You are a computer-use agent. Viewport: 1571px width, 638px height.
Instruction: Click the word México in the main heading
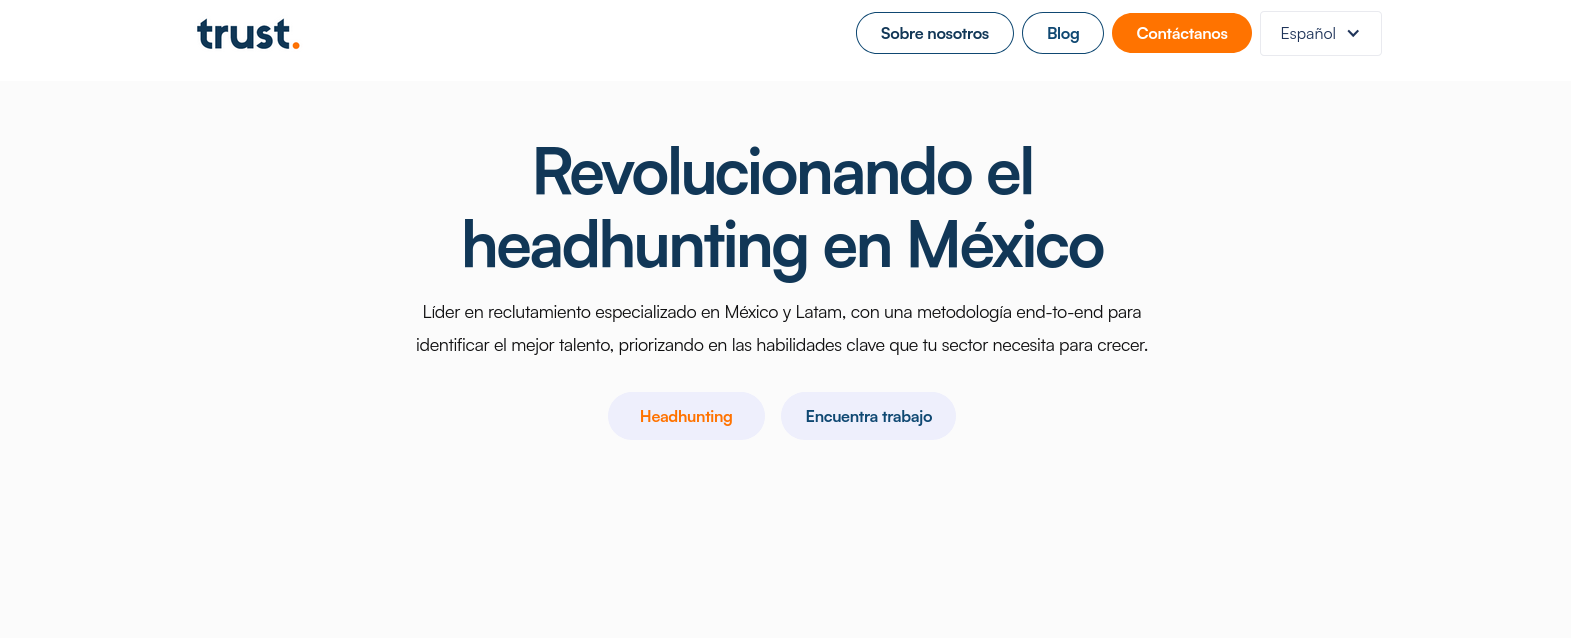click(x=1005, y=246)
